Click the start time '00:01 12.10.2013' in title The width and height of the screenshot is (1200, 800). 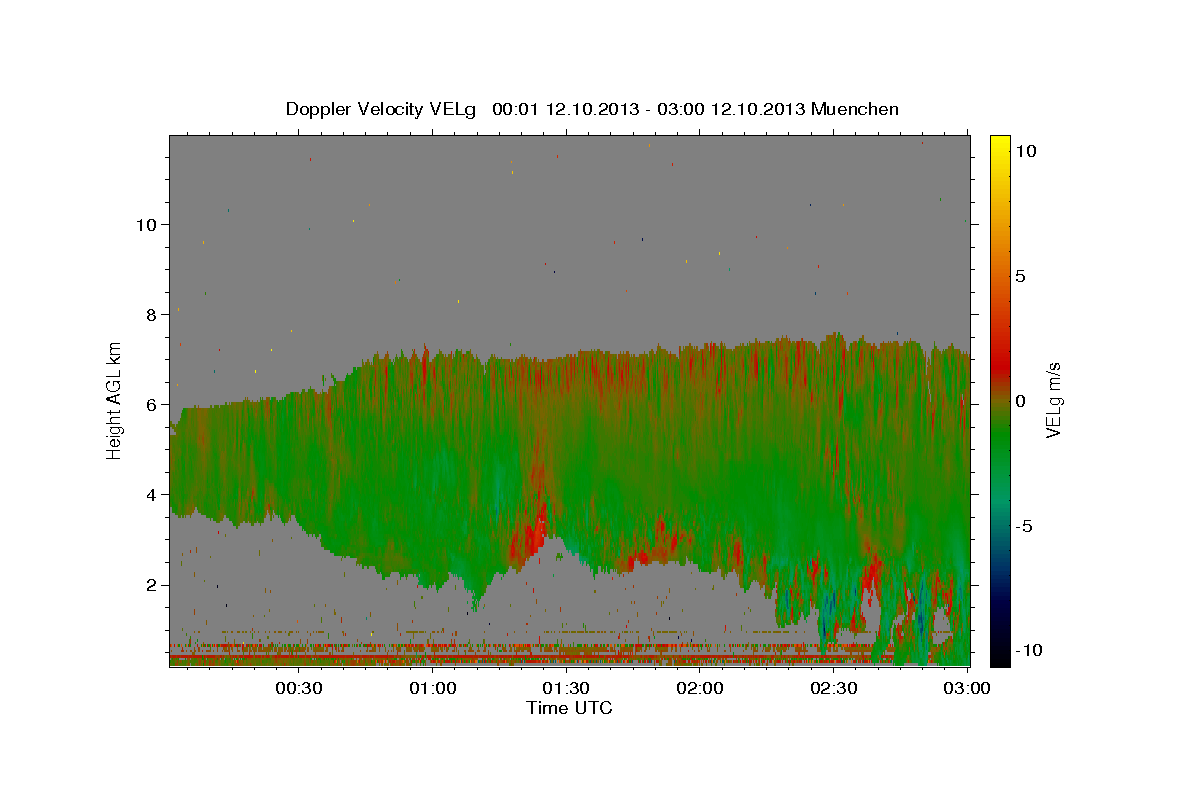pyautogui.click(x=564, y=109)
